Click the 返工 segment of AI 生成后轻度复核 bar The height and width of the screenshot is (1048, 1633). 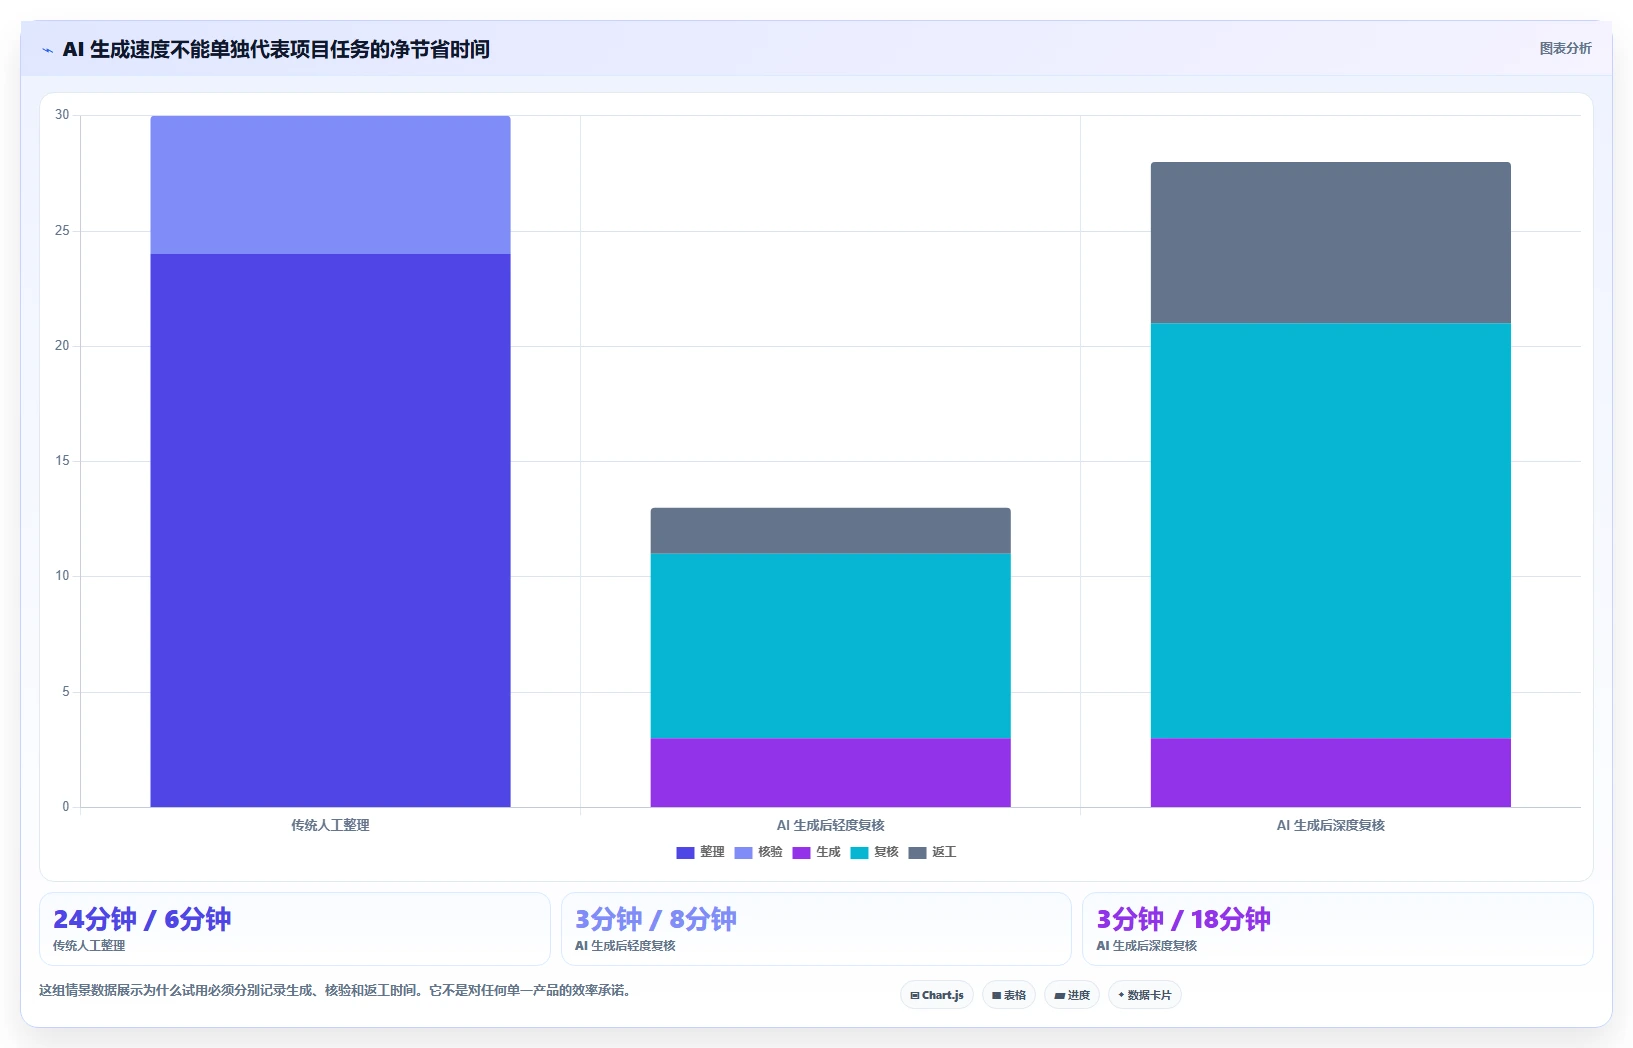point(830,531)
